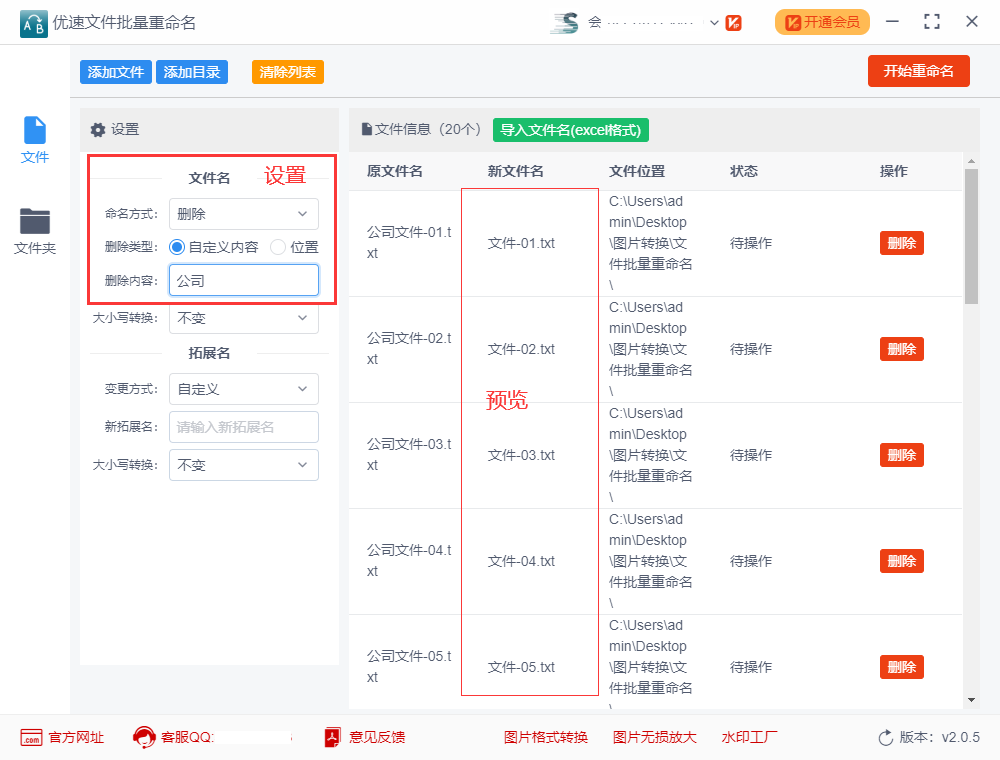Open the account dropdown arrow in title bar

[713, 21]
